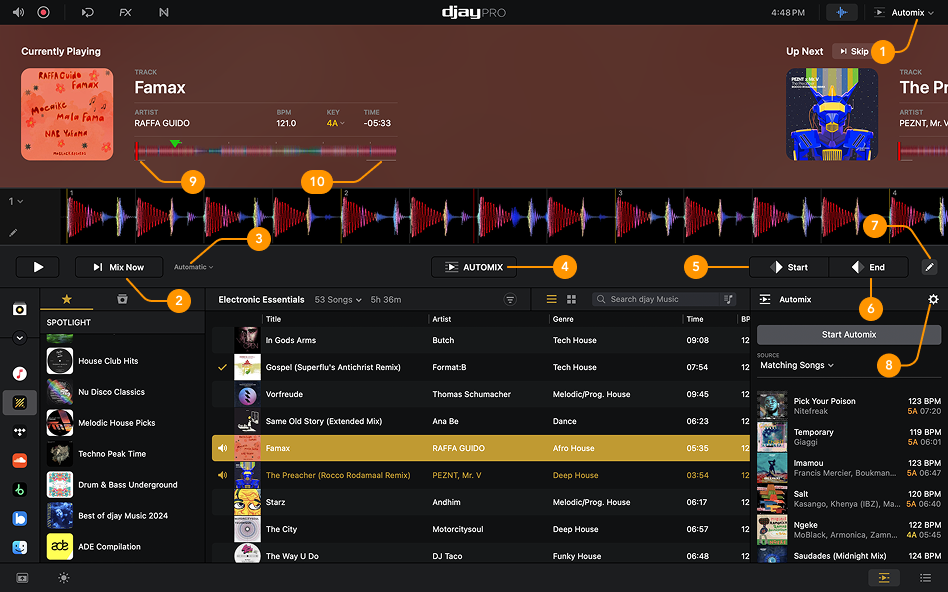The width and height of the screenshot is (948, 592).
Task: Click the Start Automix button
Action: tap(848, 334)
